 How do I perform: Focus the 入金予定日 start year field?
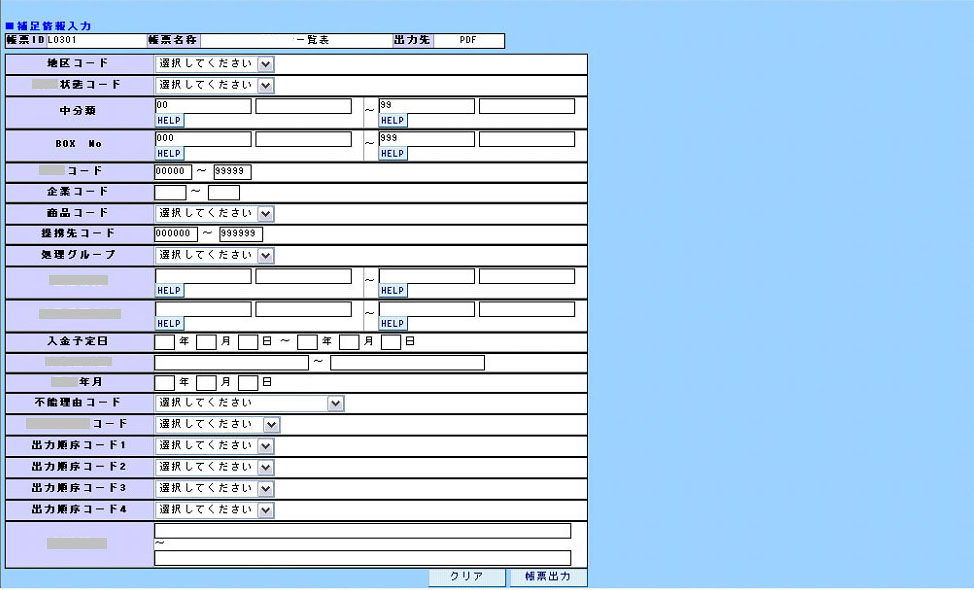click(164, 342)
